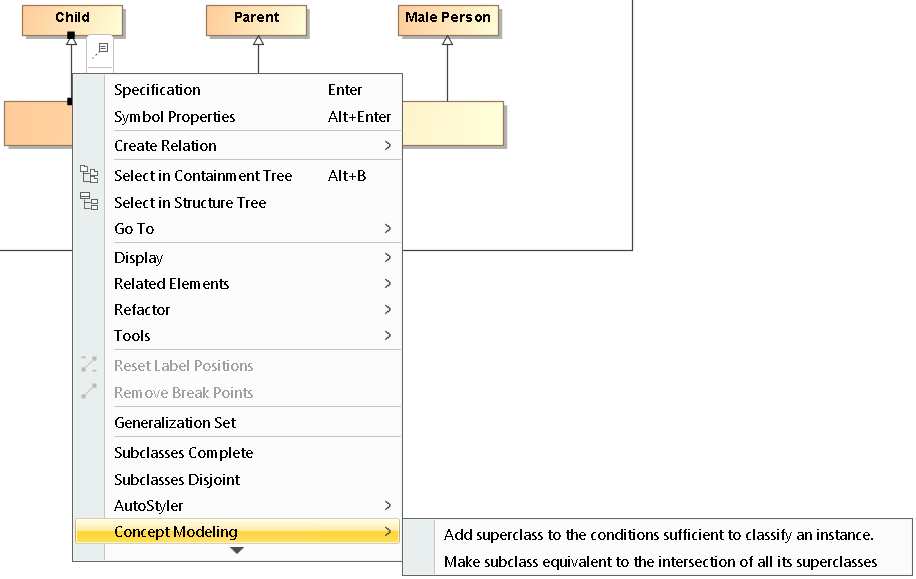Viewport: 916px width, 579px height.
Task: Select the Parent class box
Action: (257, 18)
